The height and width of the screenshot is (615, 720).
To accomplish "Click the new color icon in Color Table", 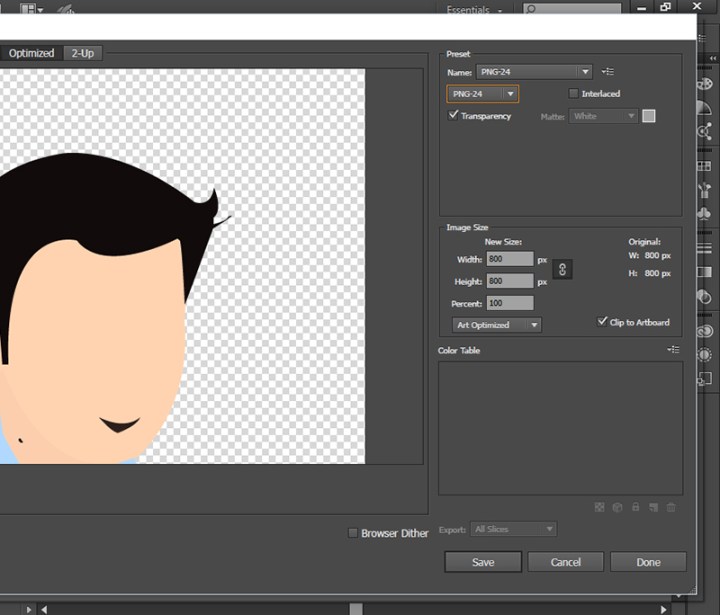I will pyautogui.click(x=653, y=508).
